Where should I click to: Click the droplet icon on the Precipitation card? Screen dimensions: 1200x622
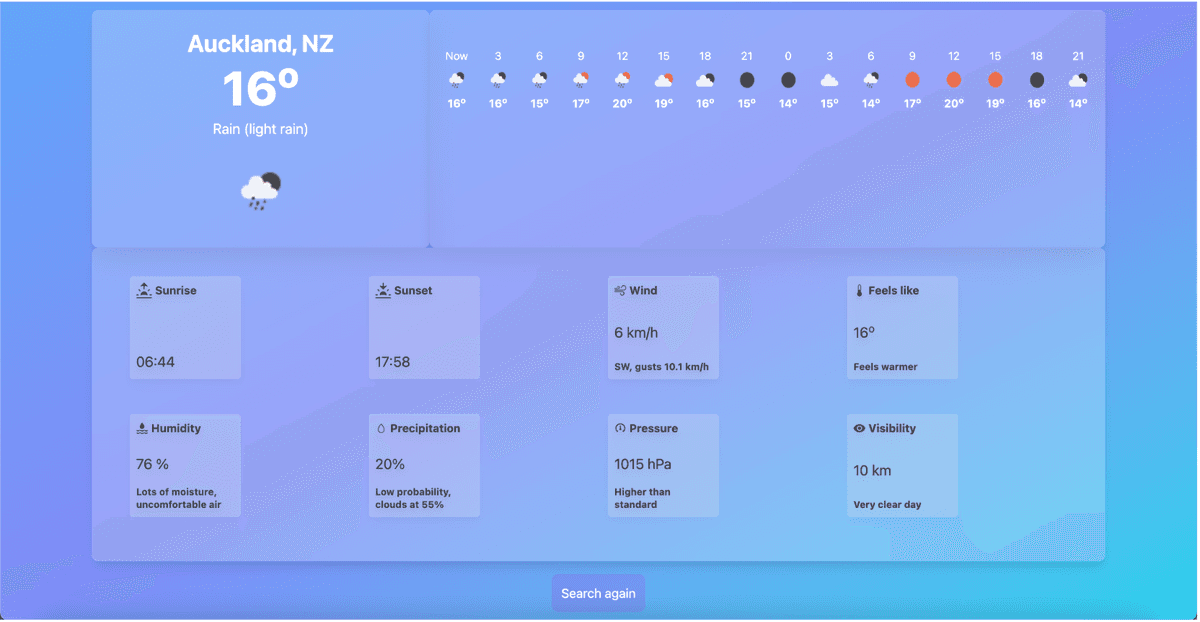[381, 428]
